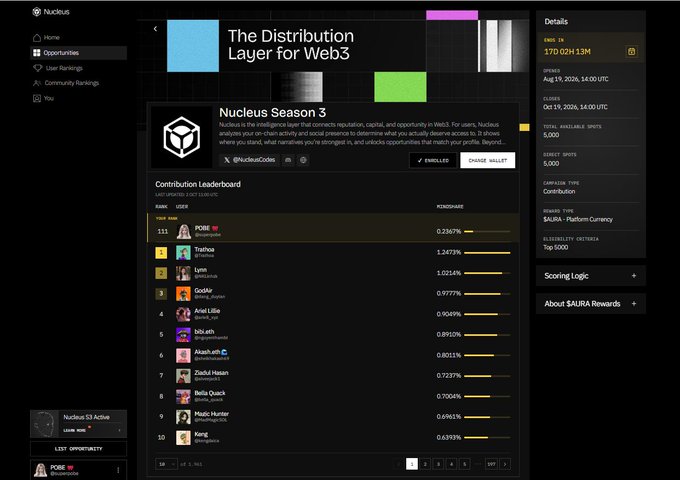Expand the Scoring Logic section
680x480 pixels.
591,276
